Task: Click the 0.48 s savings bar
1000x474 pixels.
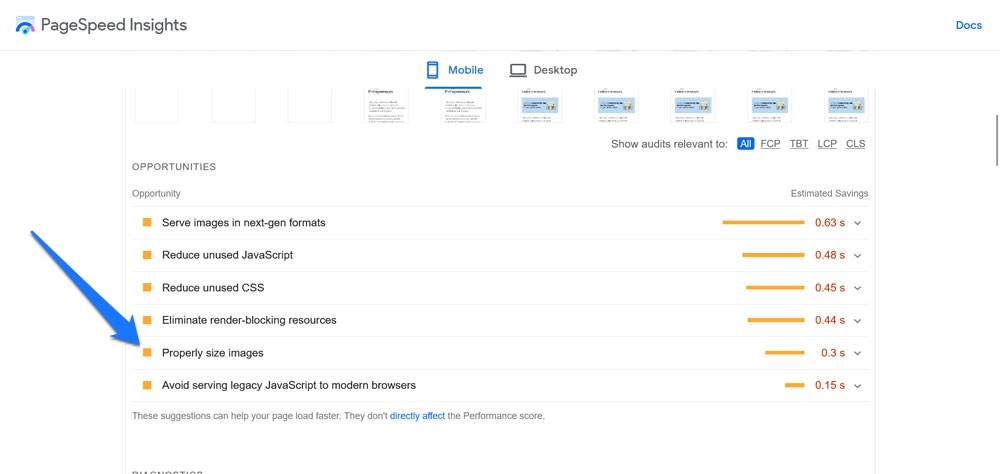Action: [774, 255]
